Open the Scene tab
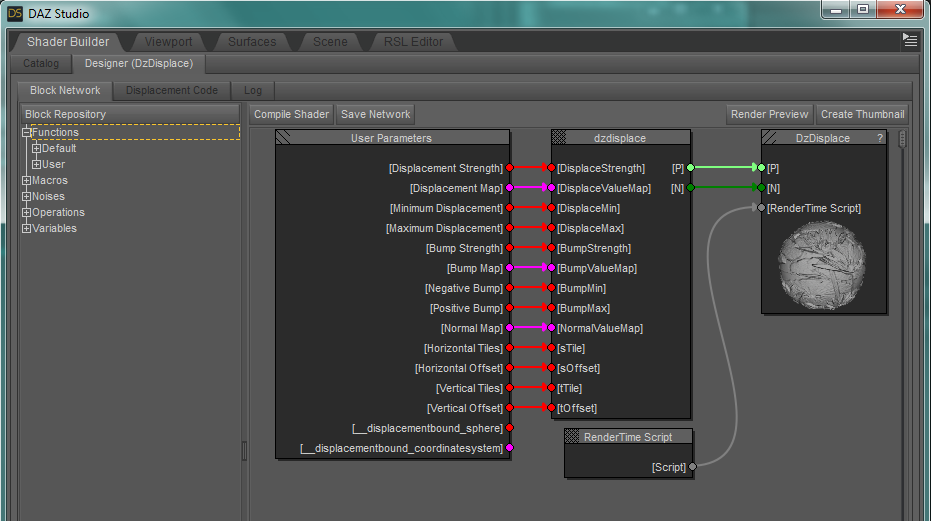This screenshot has width=931, height=521. (330, 42)
